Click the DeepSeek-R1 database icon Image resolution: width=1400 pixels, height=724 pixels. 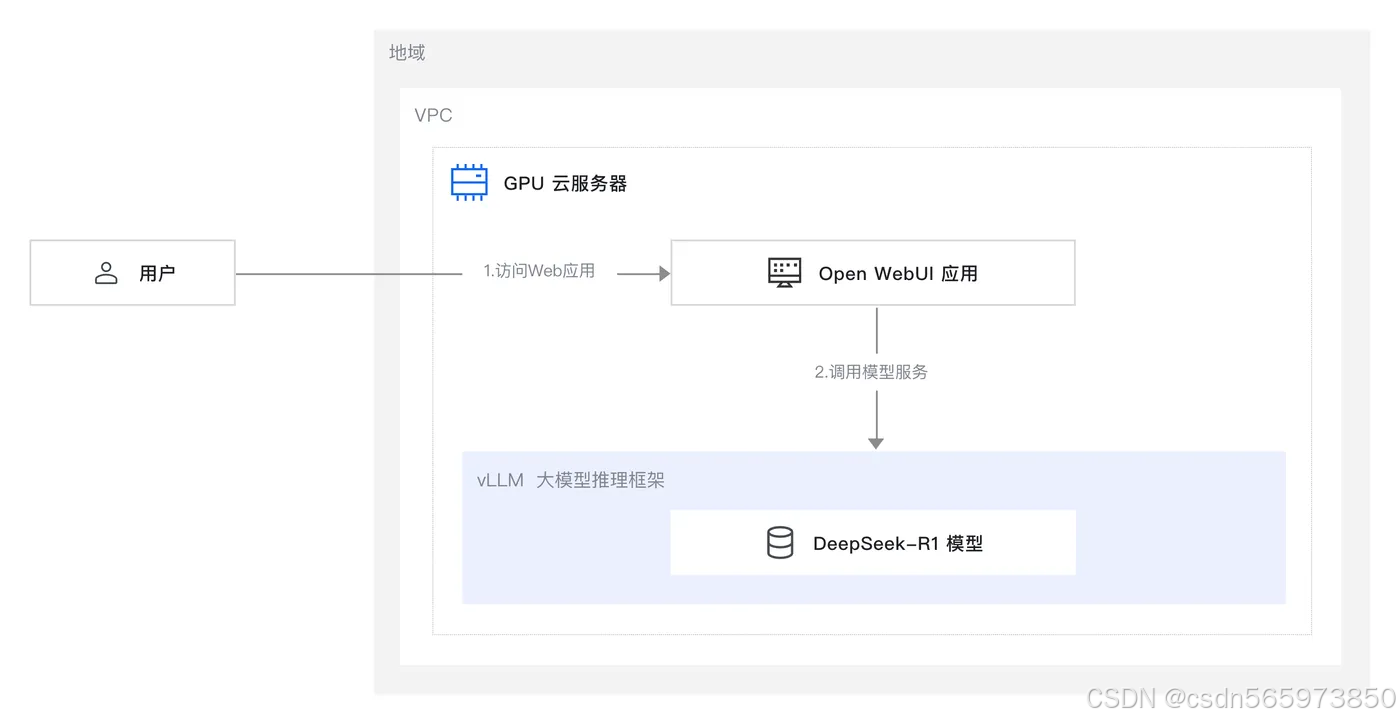click(780, 542)
